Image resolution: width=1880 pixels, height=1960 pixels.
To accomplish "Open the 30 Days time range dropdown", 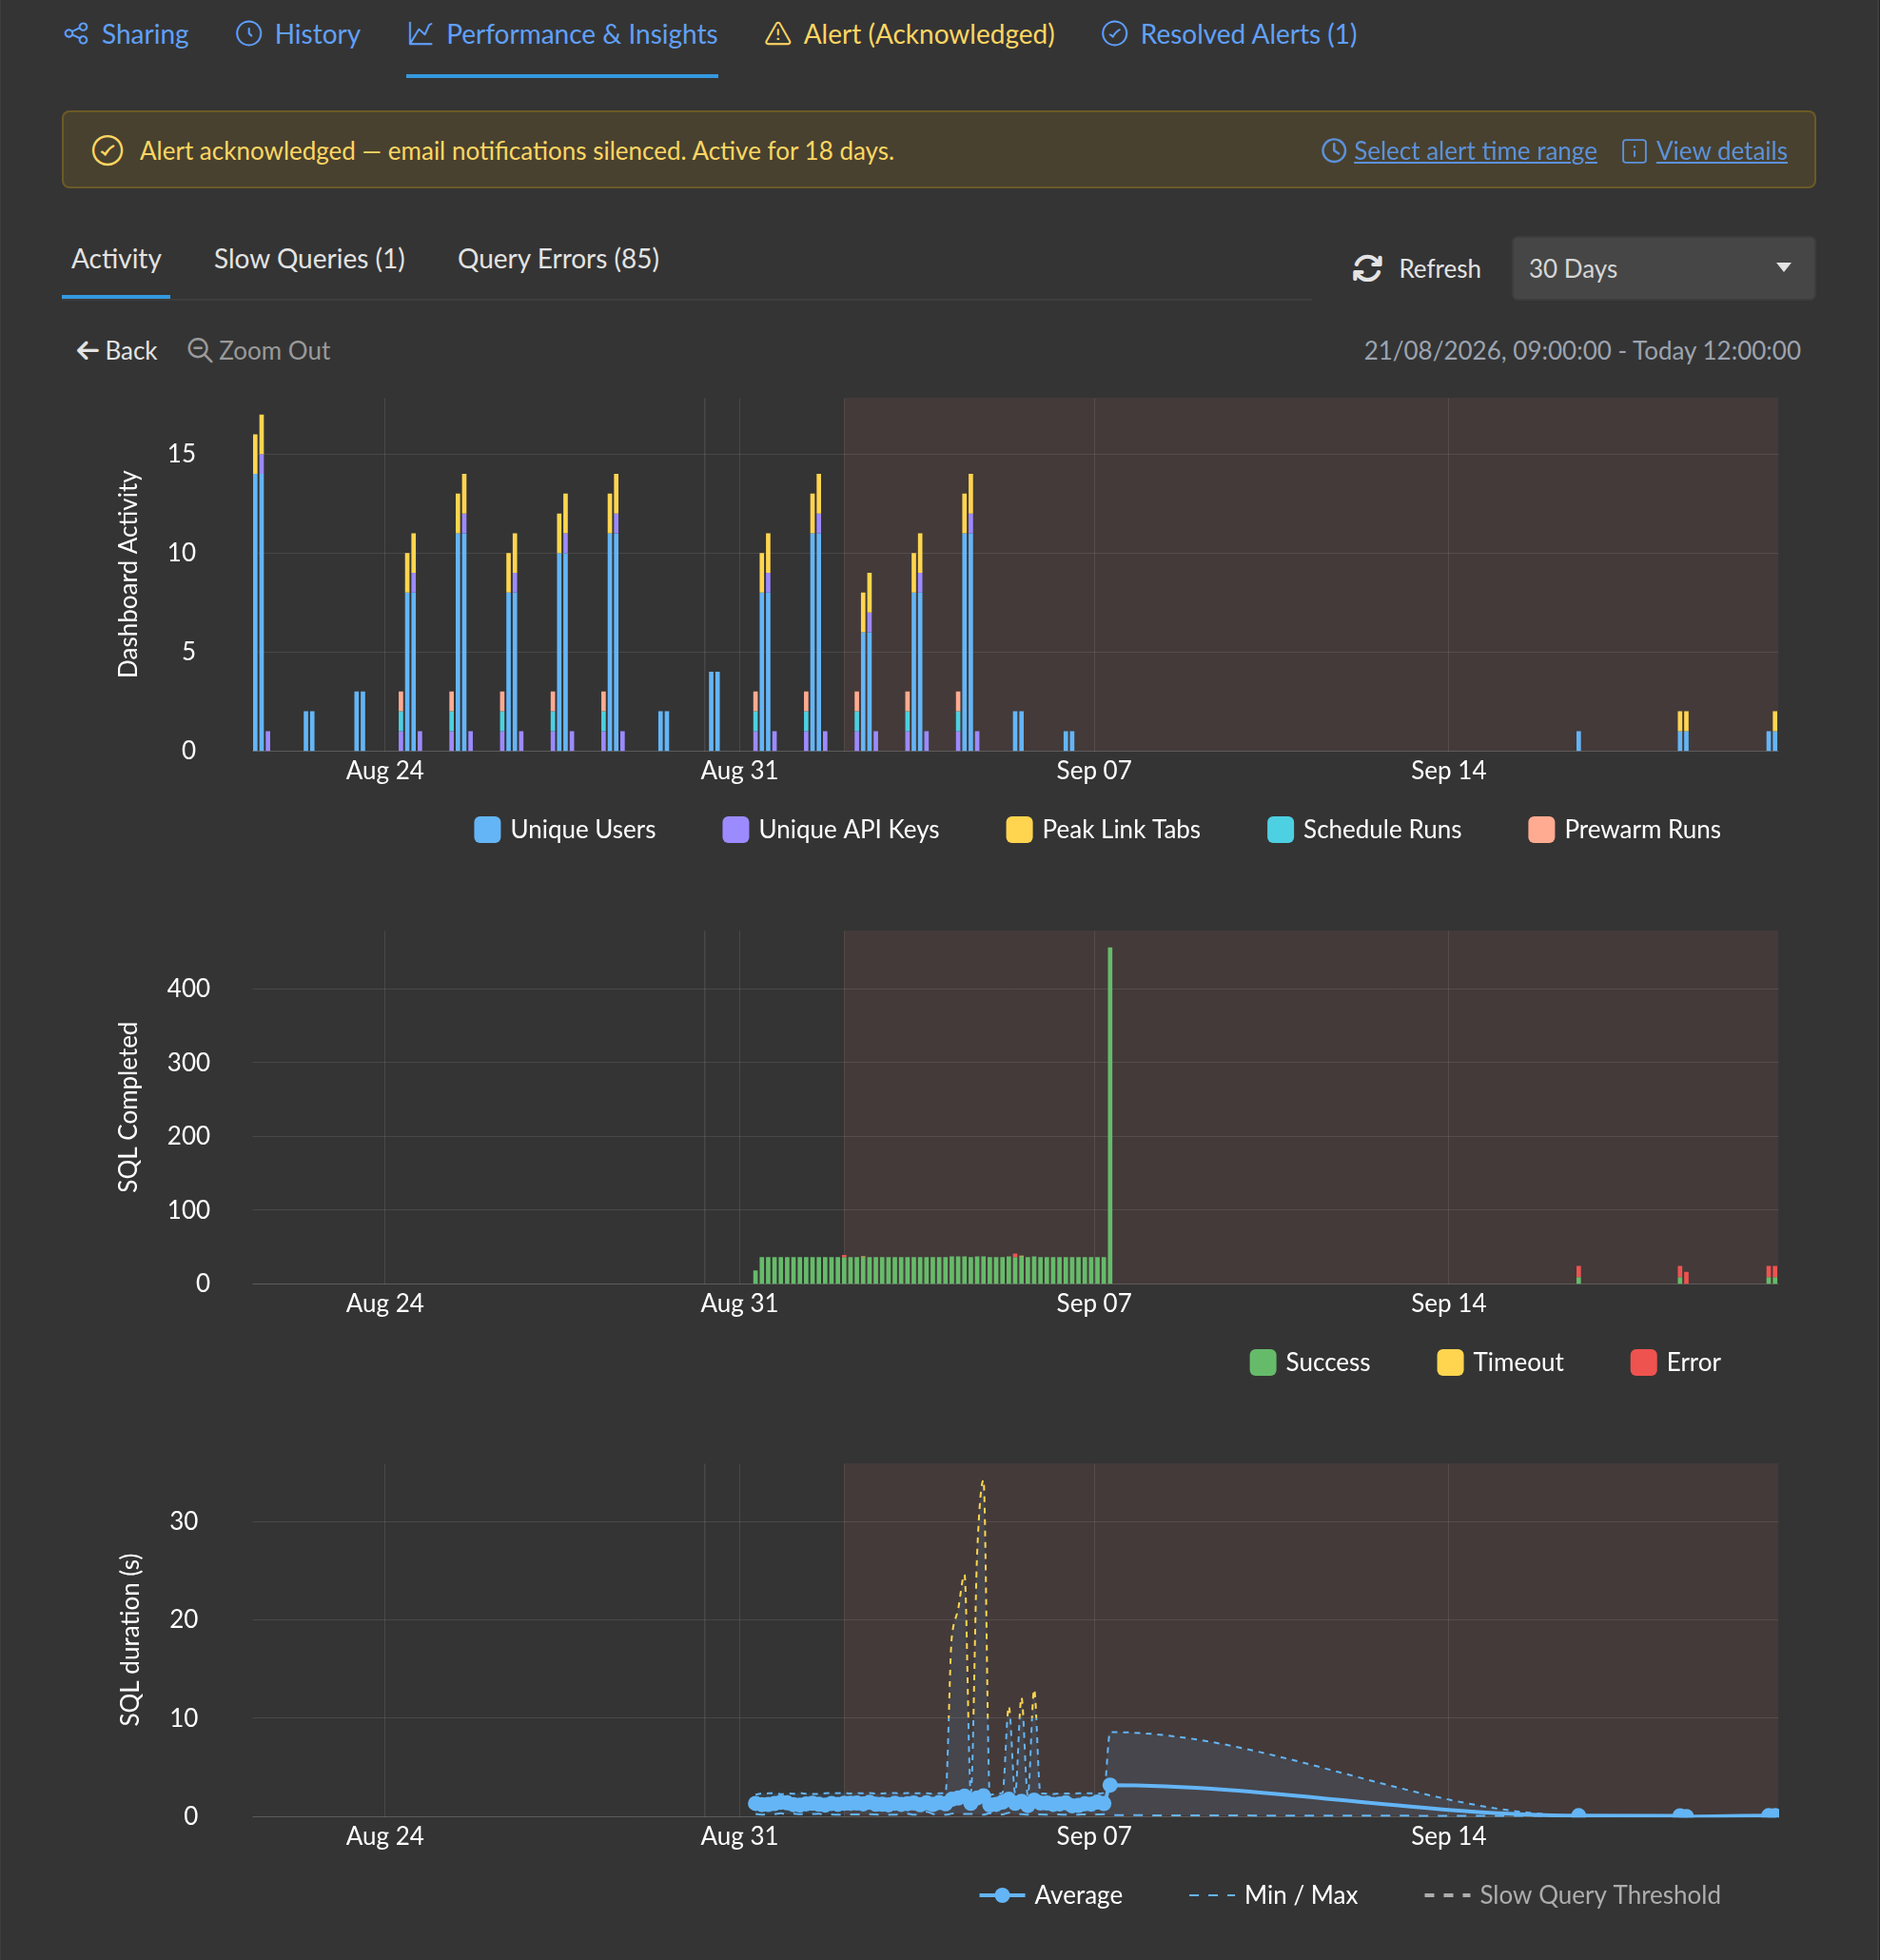I will click(1663, 268).
